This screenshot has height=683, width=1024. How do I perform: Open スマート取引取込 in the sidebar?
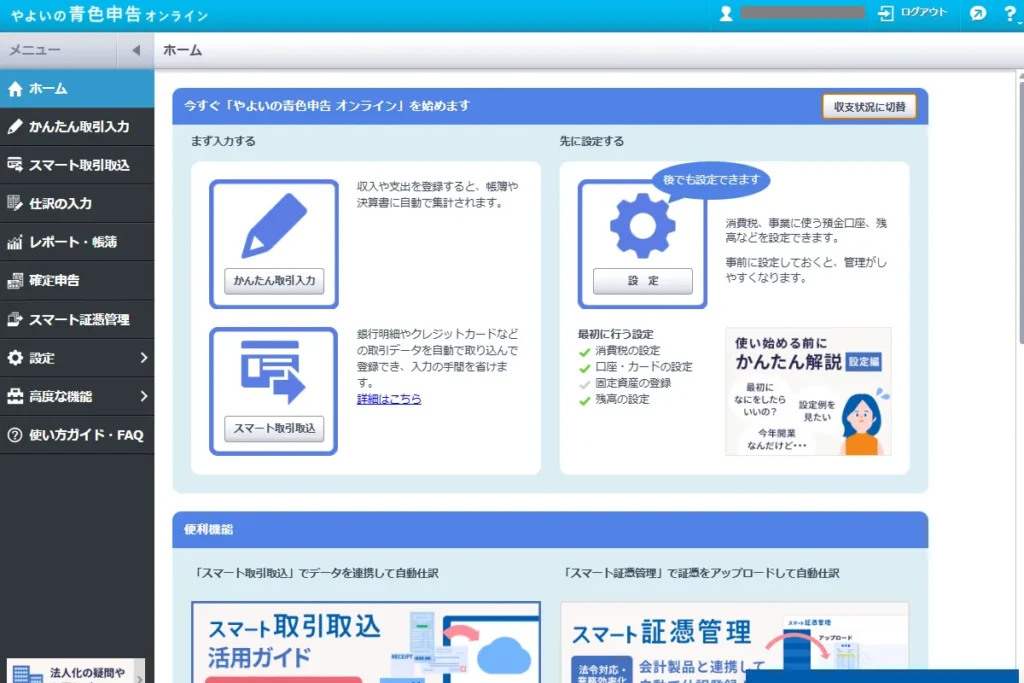77,165
